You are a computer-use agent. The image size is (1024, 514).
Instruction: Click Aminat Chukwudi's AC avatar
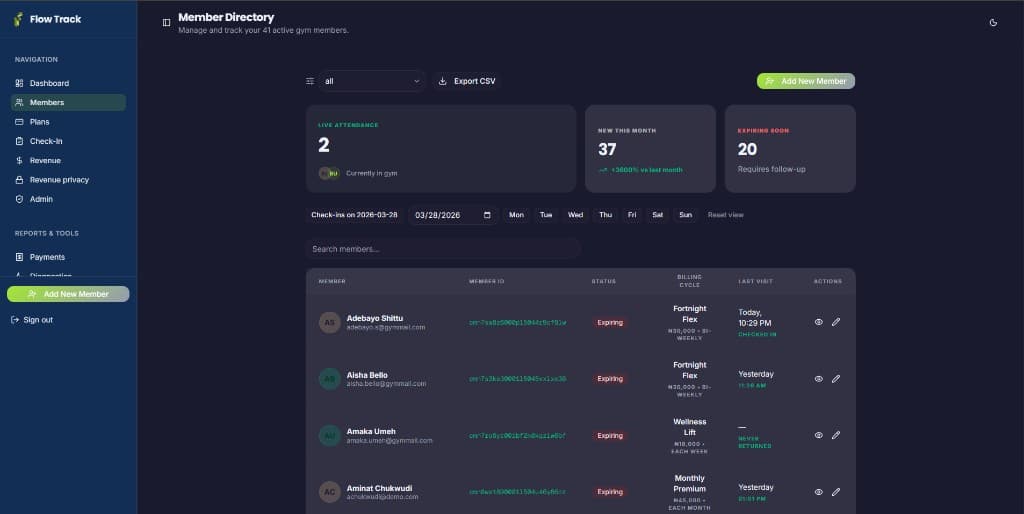point(330,492)
